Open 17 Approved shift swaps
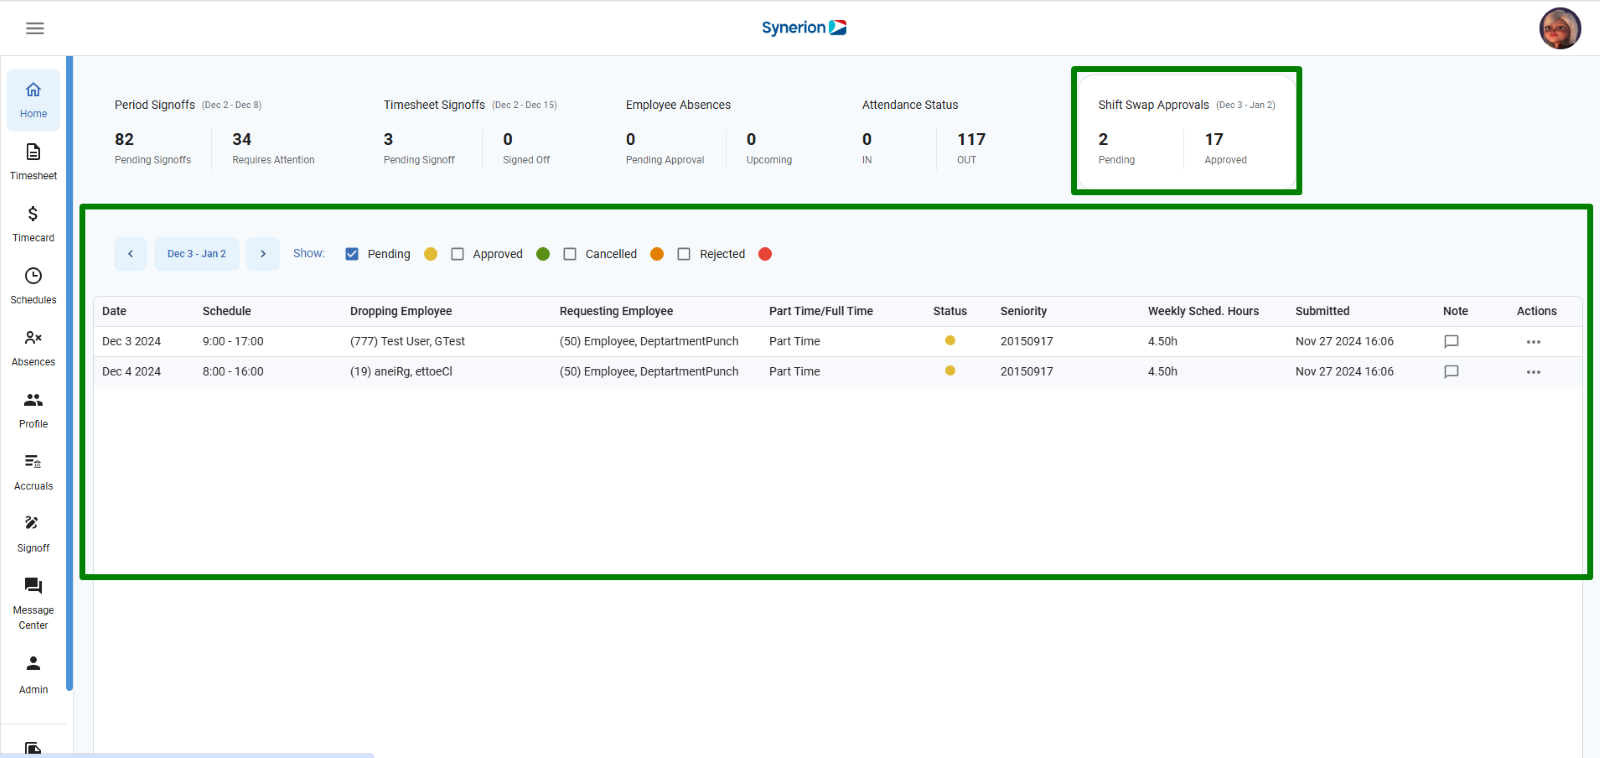 1225,148
